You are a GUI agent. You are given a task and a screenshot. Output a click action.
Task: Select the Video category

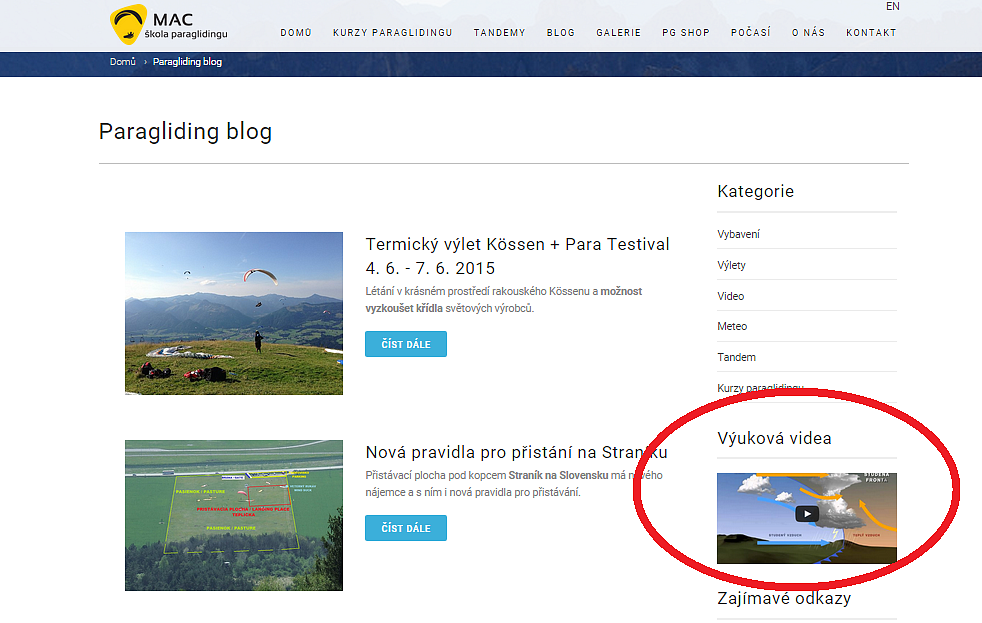tap(730, 296)
